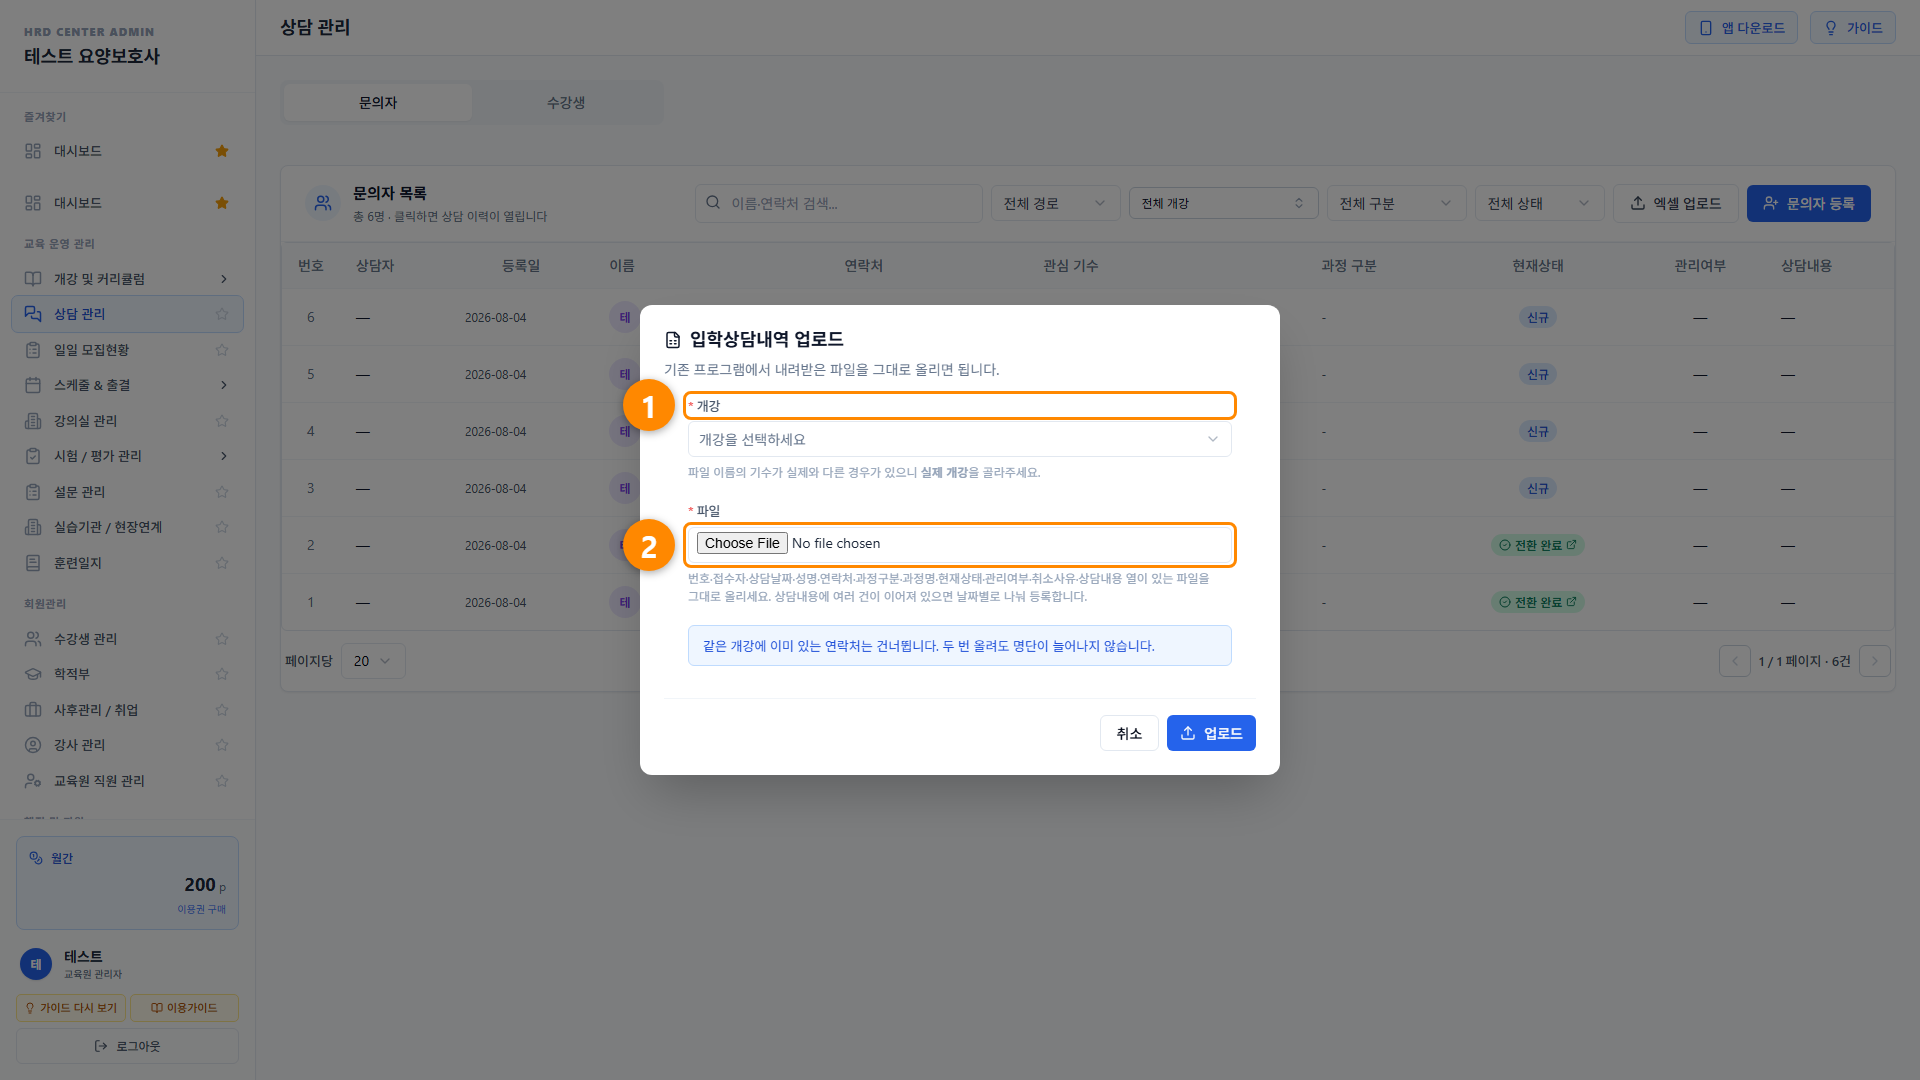Image resolution: width=1920 pixels, height=1080 pixels.
Task: Switch to the 수강생 tab
Action: click(x=566, y=102)
